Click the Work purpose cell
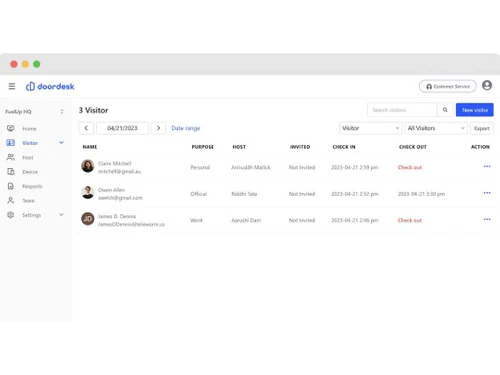 tap(196, 220)
